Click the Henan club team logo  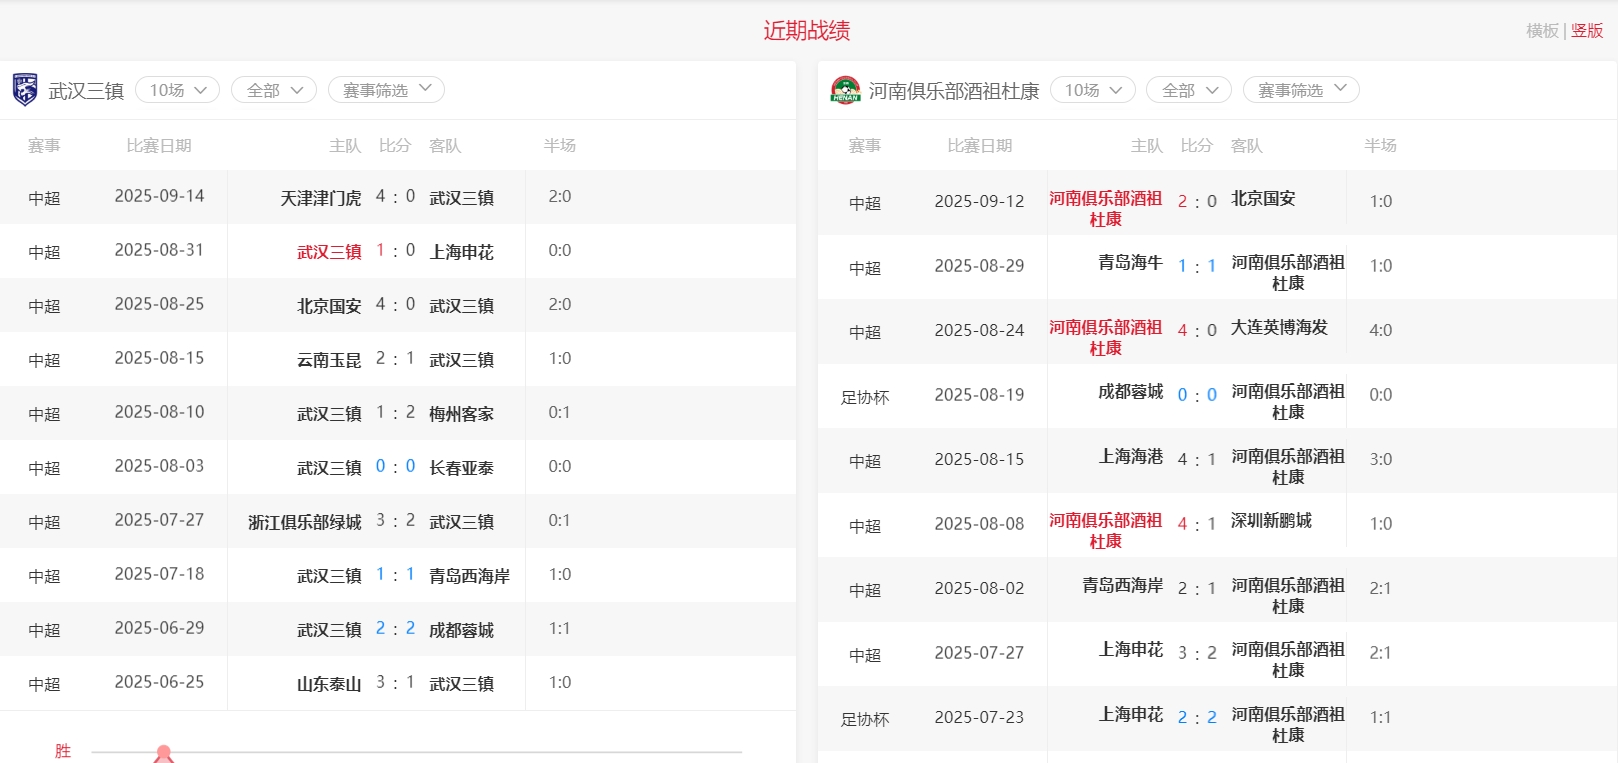point(845,91)
